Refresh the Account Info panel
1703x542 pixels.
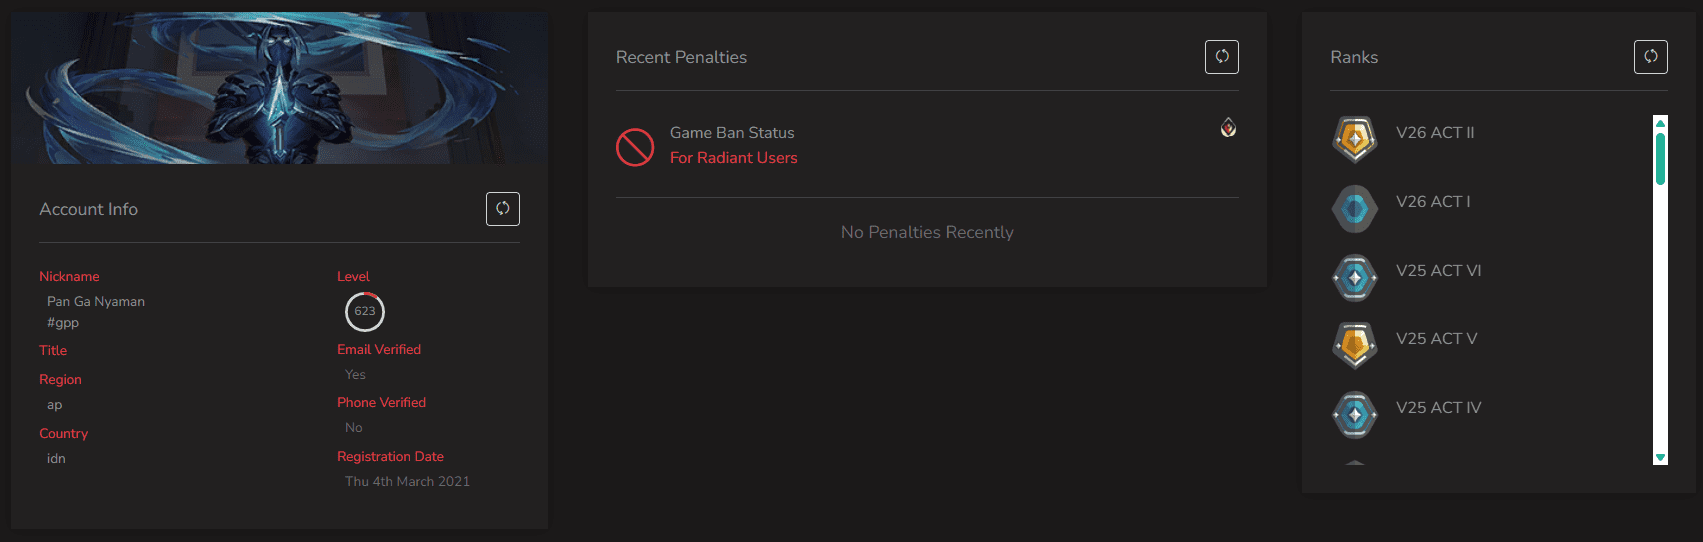[503, 209]
